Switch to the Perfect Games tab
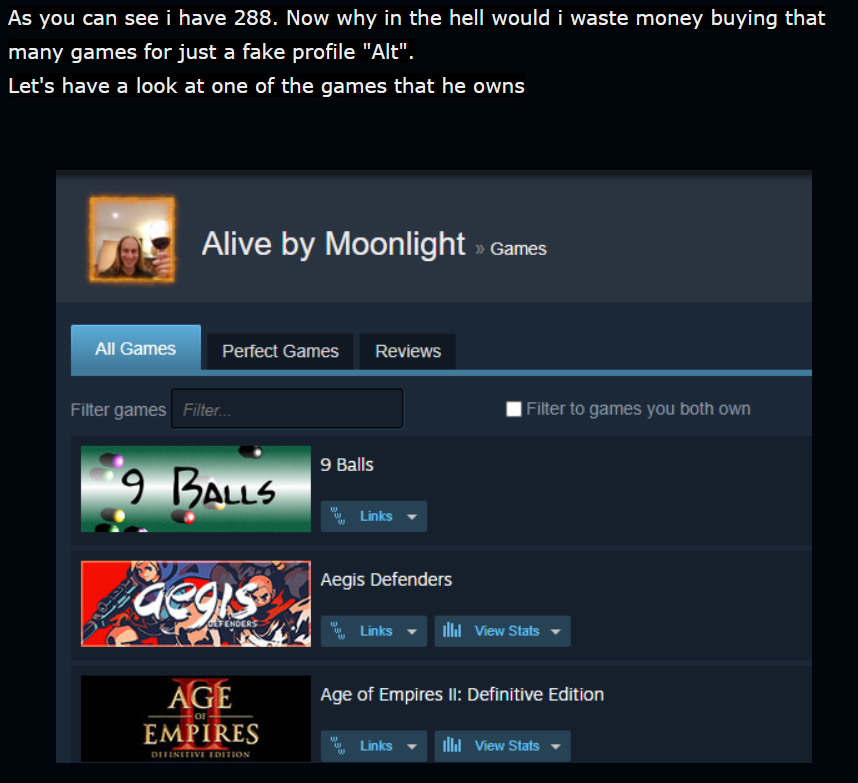Viewport: 858px width, 783px height. tap(280, 351)
